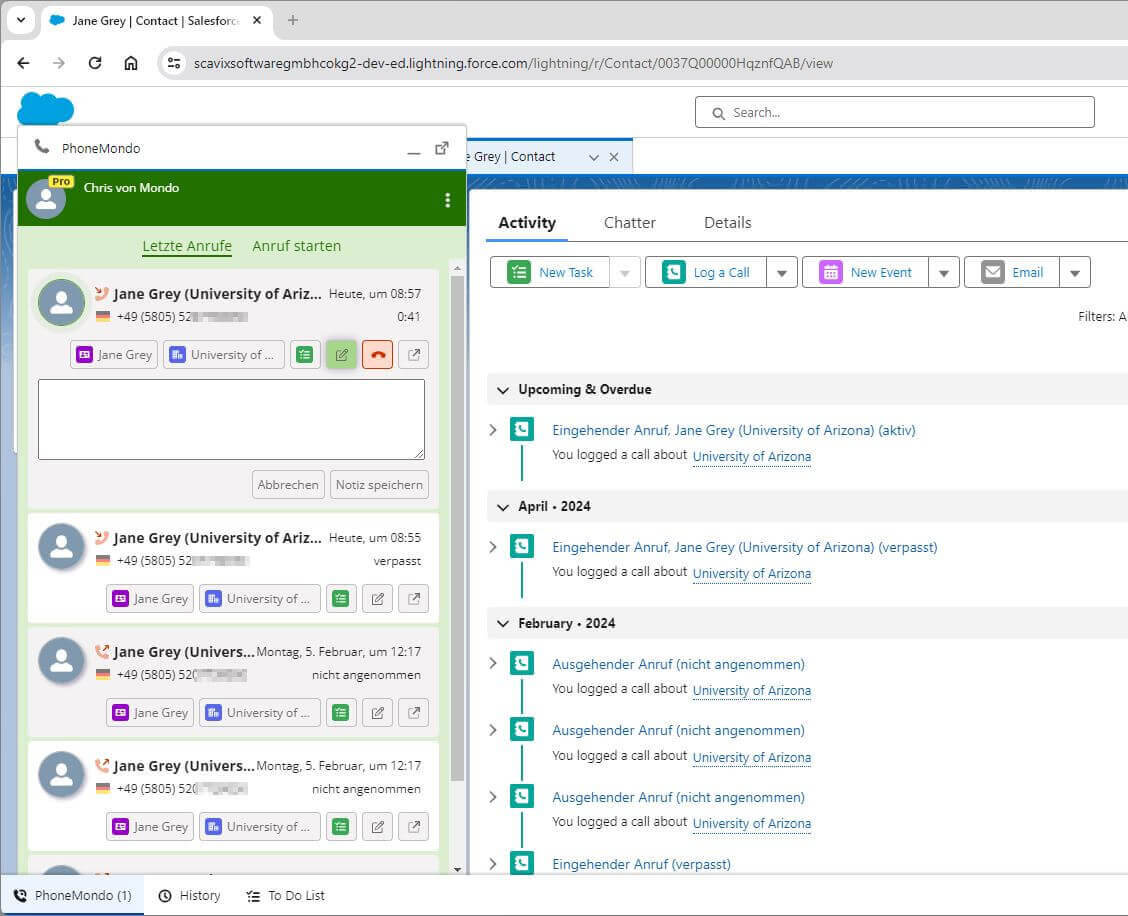
Task: Click the PhoneMondo call list scrollbar
Action: pos(457,529)
